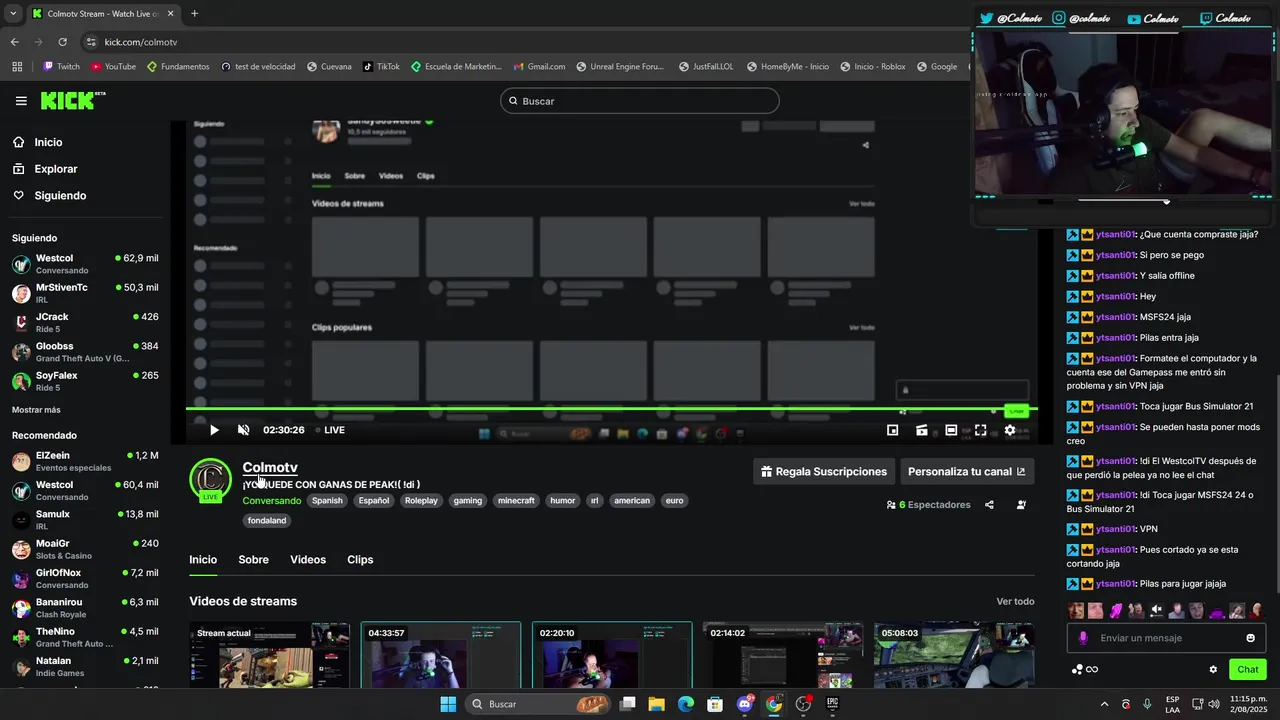Click Regala Suscripciones button

click(x=823, y=471)
